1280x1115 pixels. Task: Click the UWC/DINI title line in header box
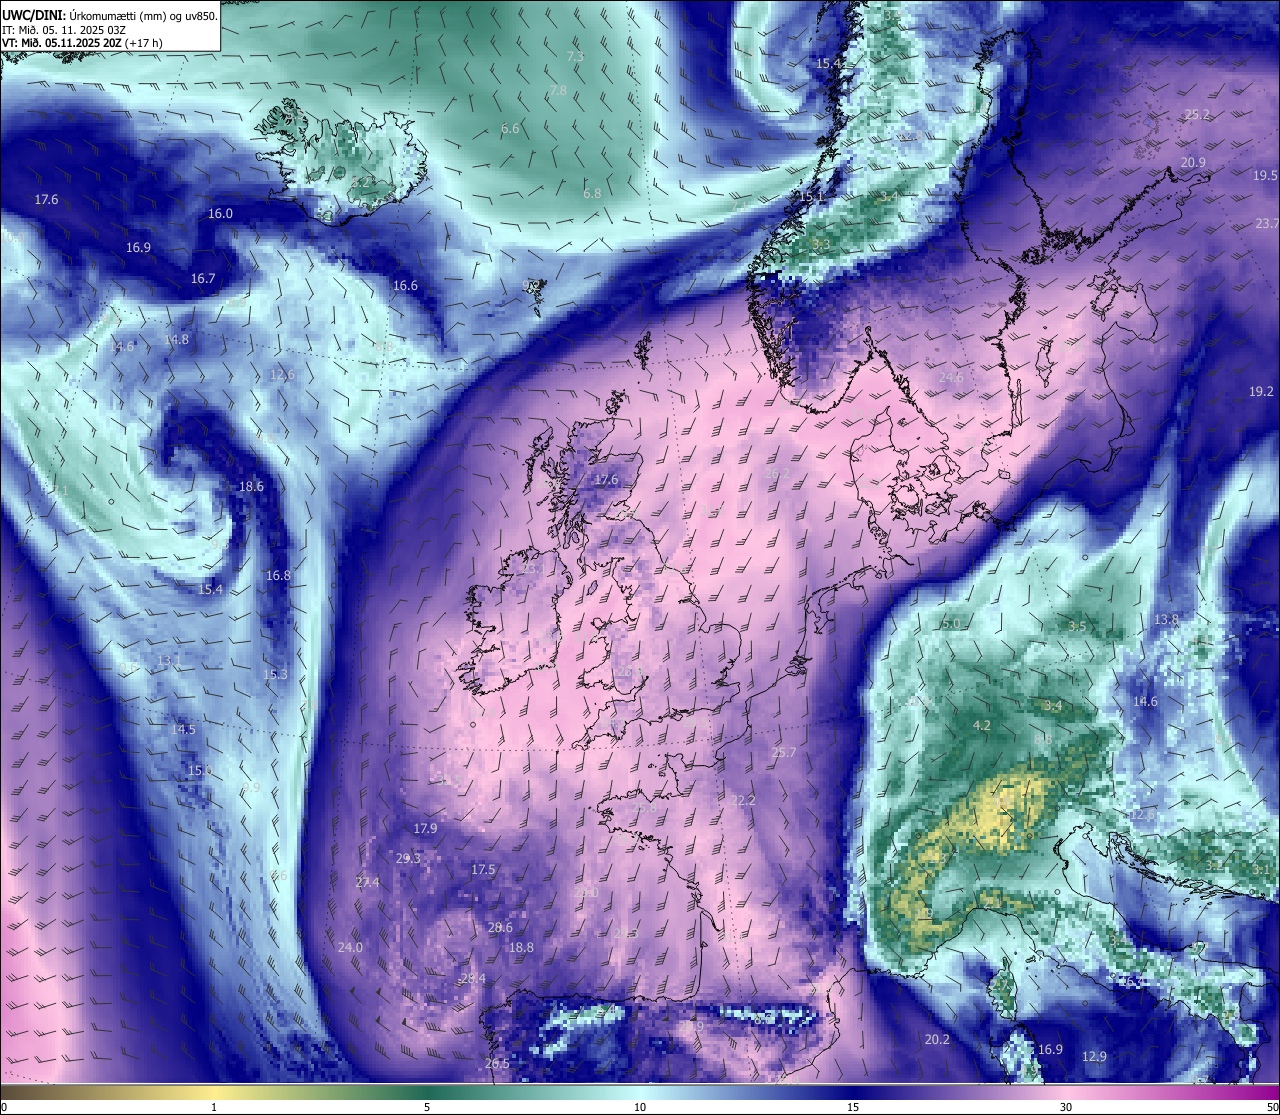110,16
